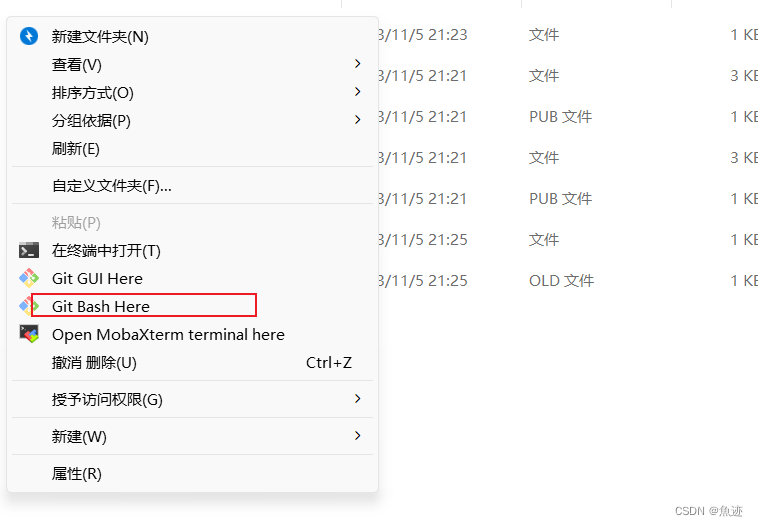This screenshot has width=758, height=526.
Task: Choose 刷新(E) to refresh the folder
Action: click(x=192, y=148)
